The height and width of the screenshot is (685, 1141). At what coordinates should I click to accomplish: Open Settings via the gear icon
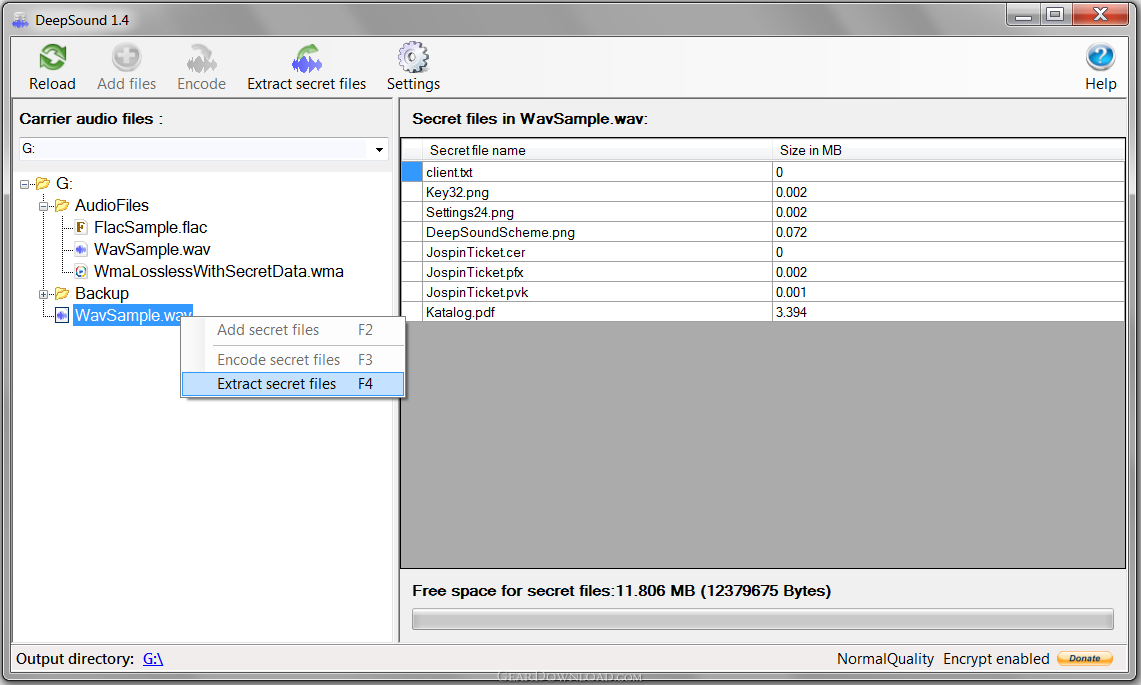(x=413, y=58)
